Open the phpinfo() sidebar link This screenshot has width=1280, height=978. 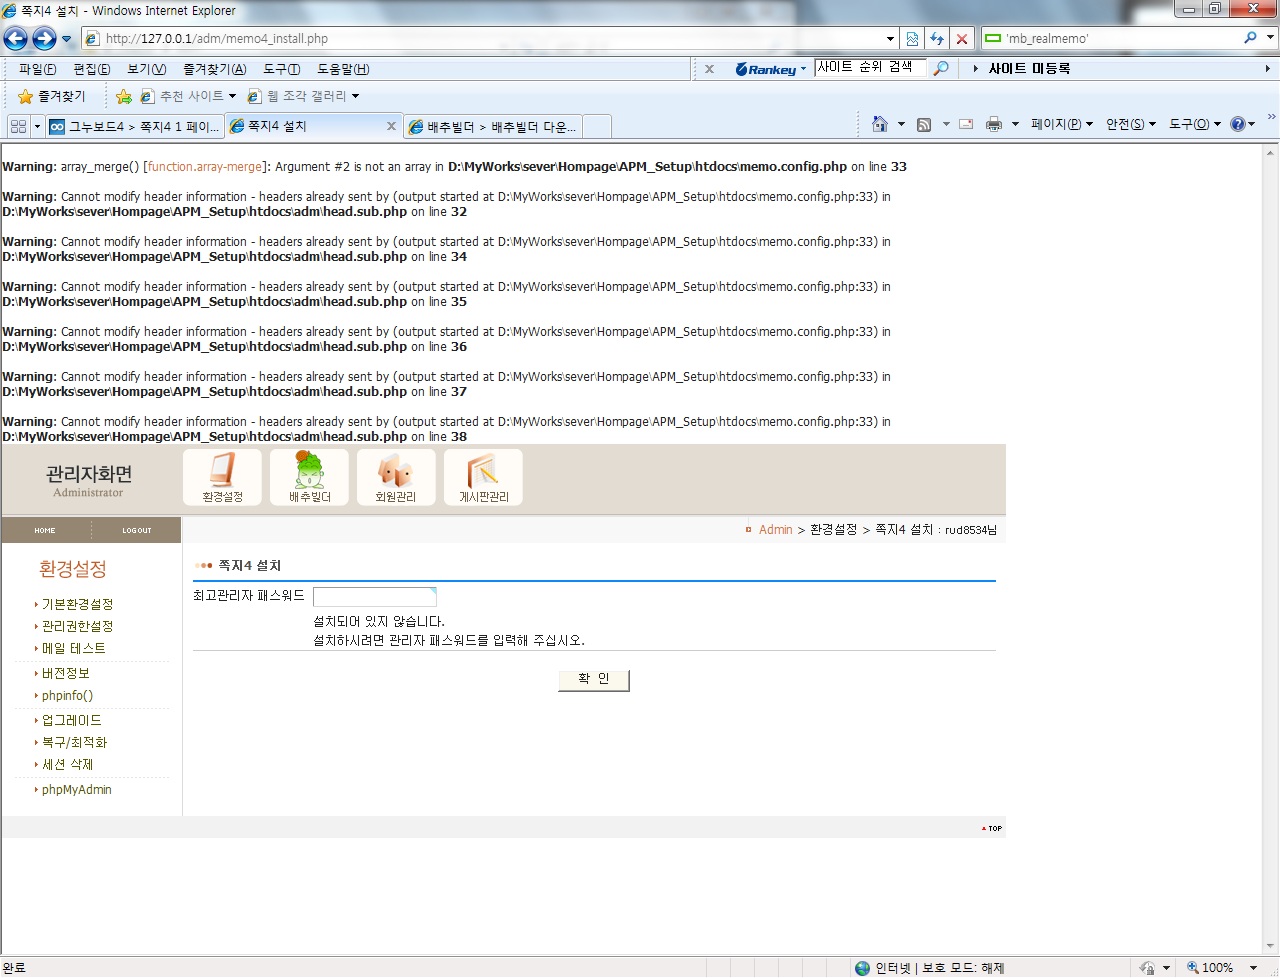tap(67, 695)
